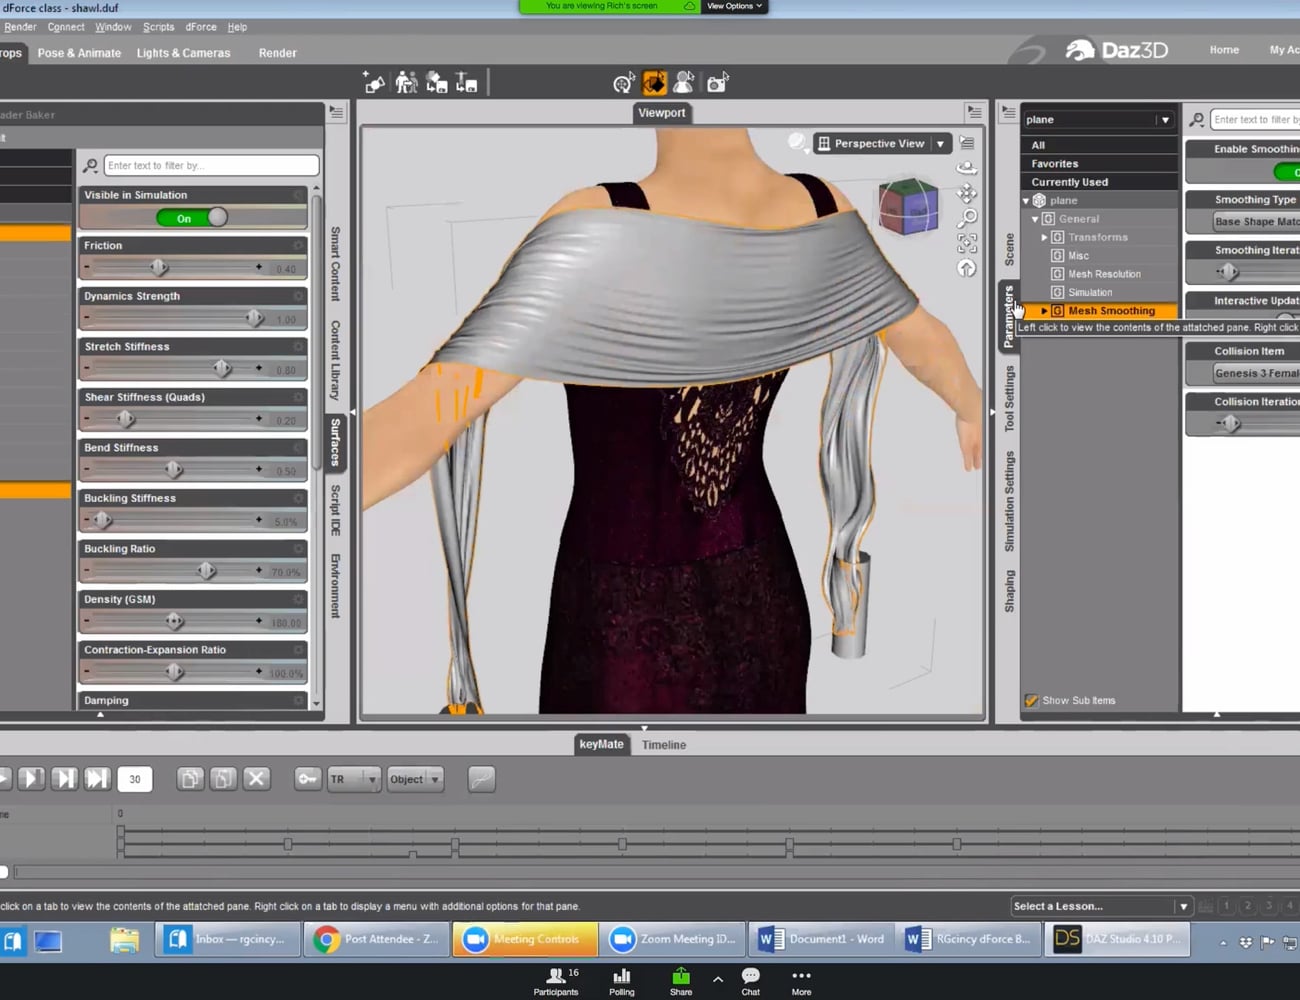This screenshot has height=1000, width=1300.
Task: Select the highlighted Surface Selection tool
Action: click(x=654, y=82)
